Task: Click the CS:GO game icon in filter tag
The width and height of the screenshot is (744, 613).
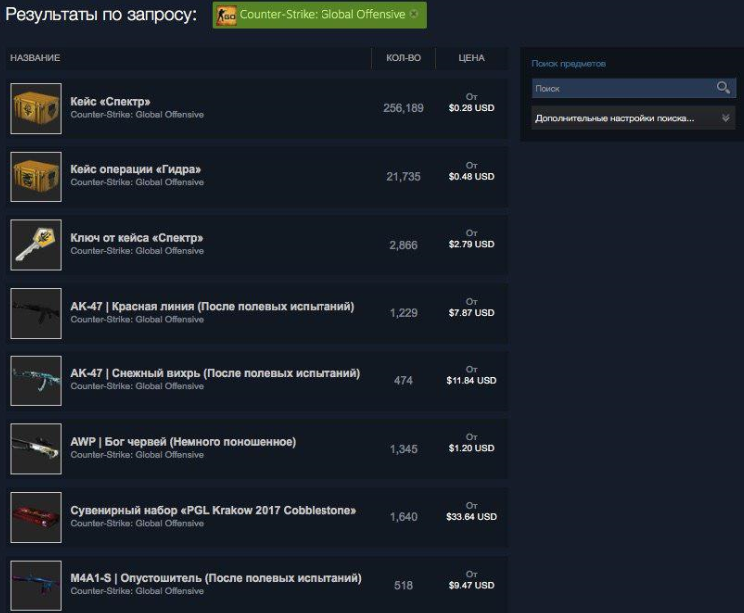Action: point(226,16)
